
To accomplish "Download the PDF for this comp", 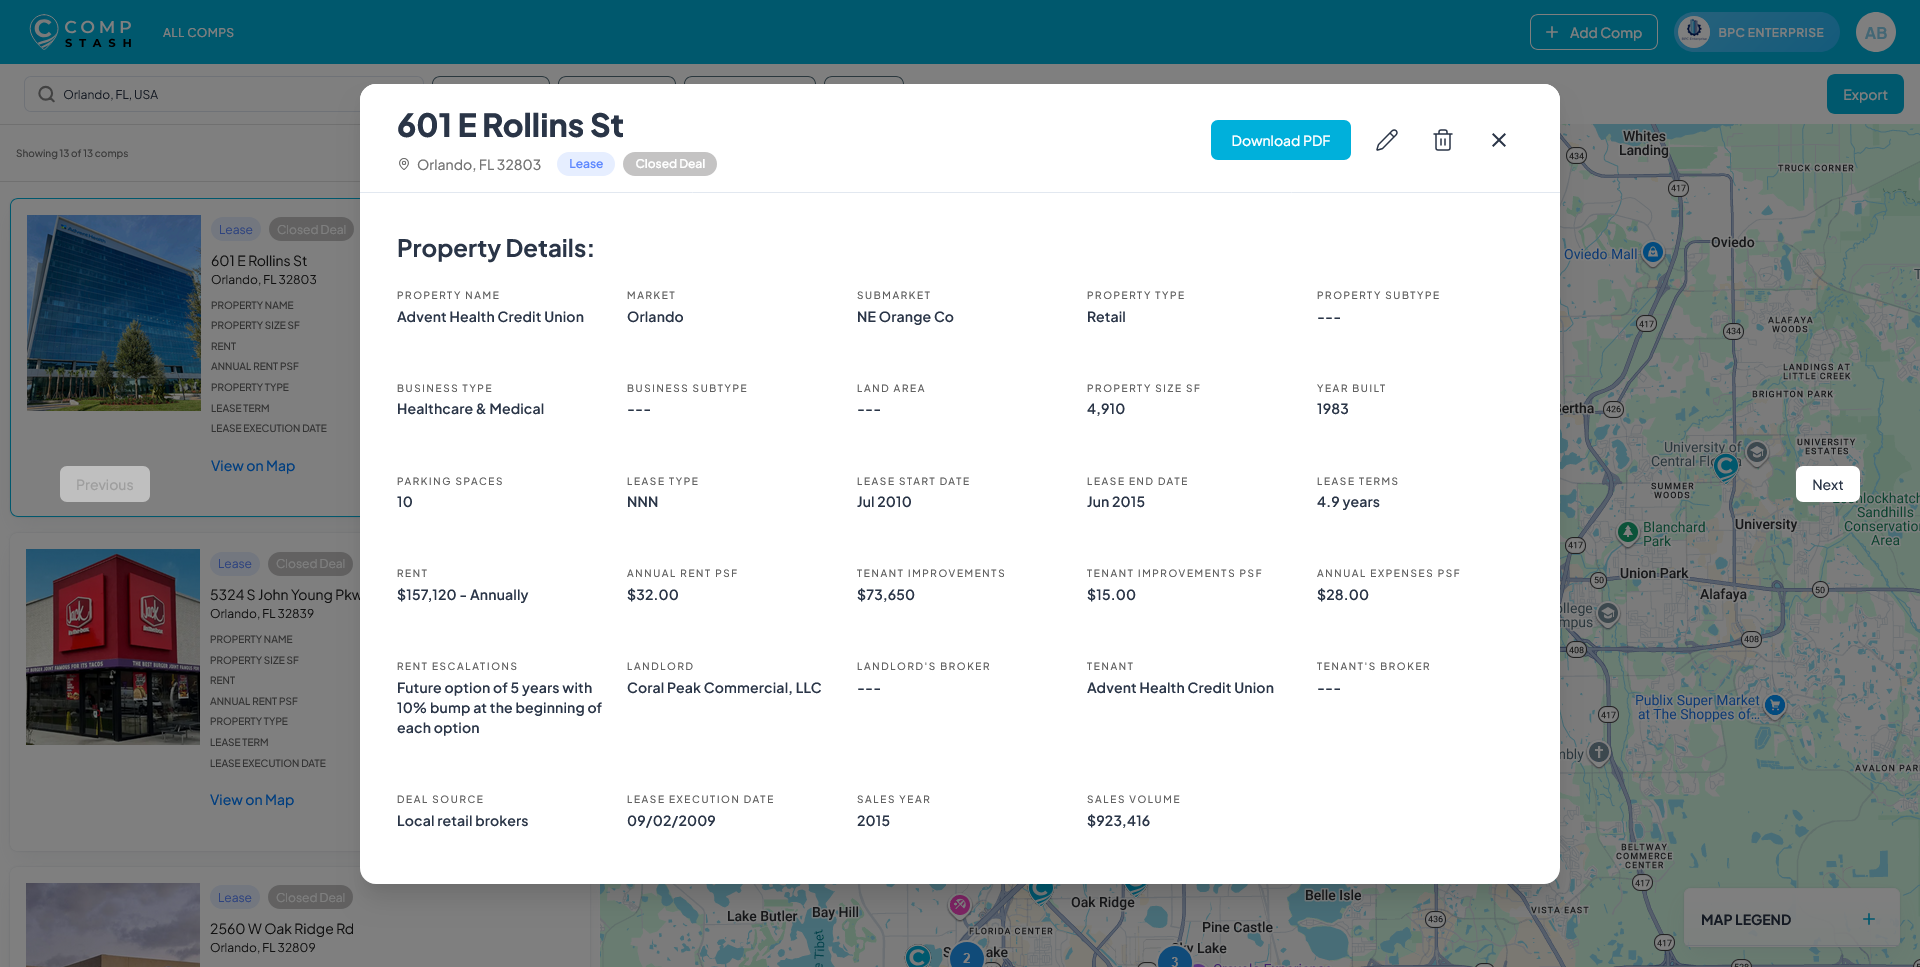I will tap(1280, 140).
